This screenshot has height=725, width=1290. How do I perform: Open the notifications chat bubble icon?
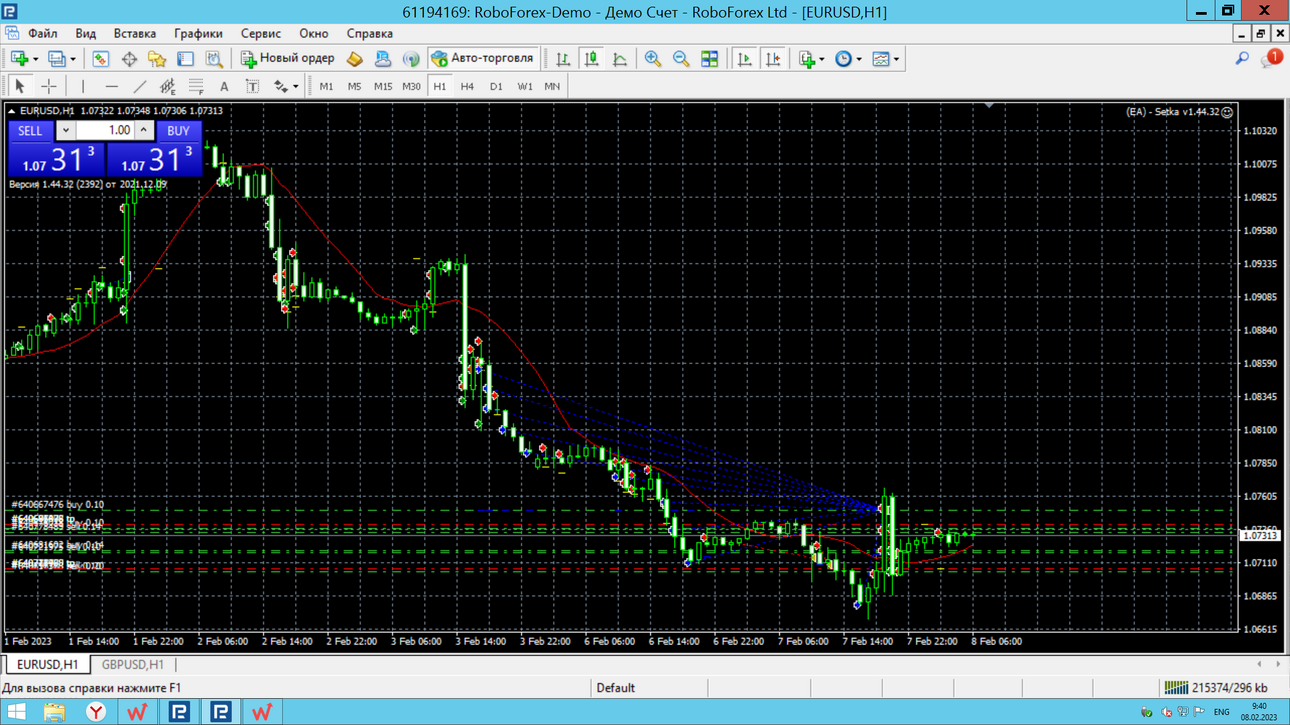(x=1271, y=59)
